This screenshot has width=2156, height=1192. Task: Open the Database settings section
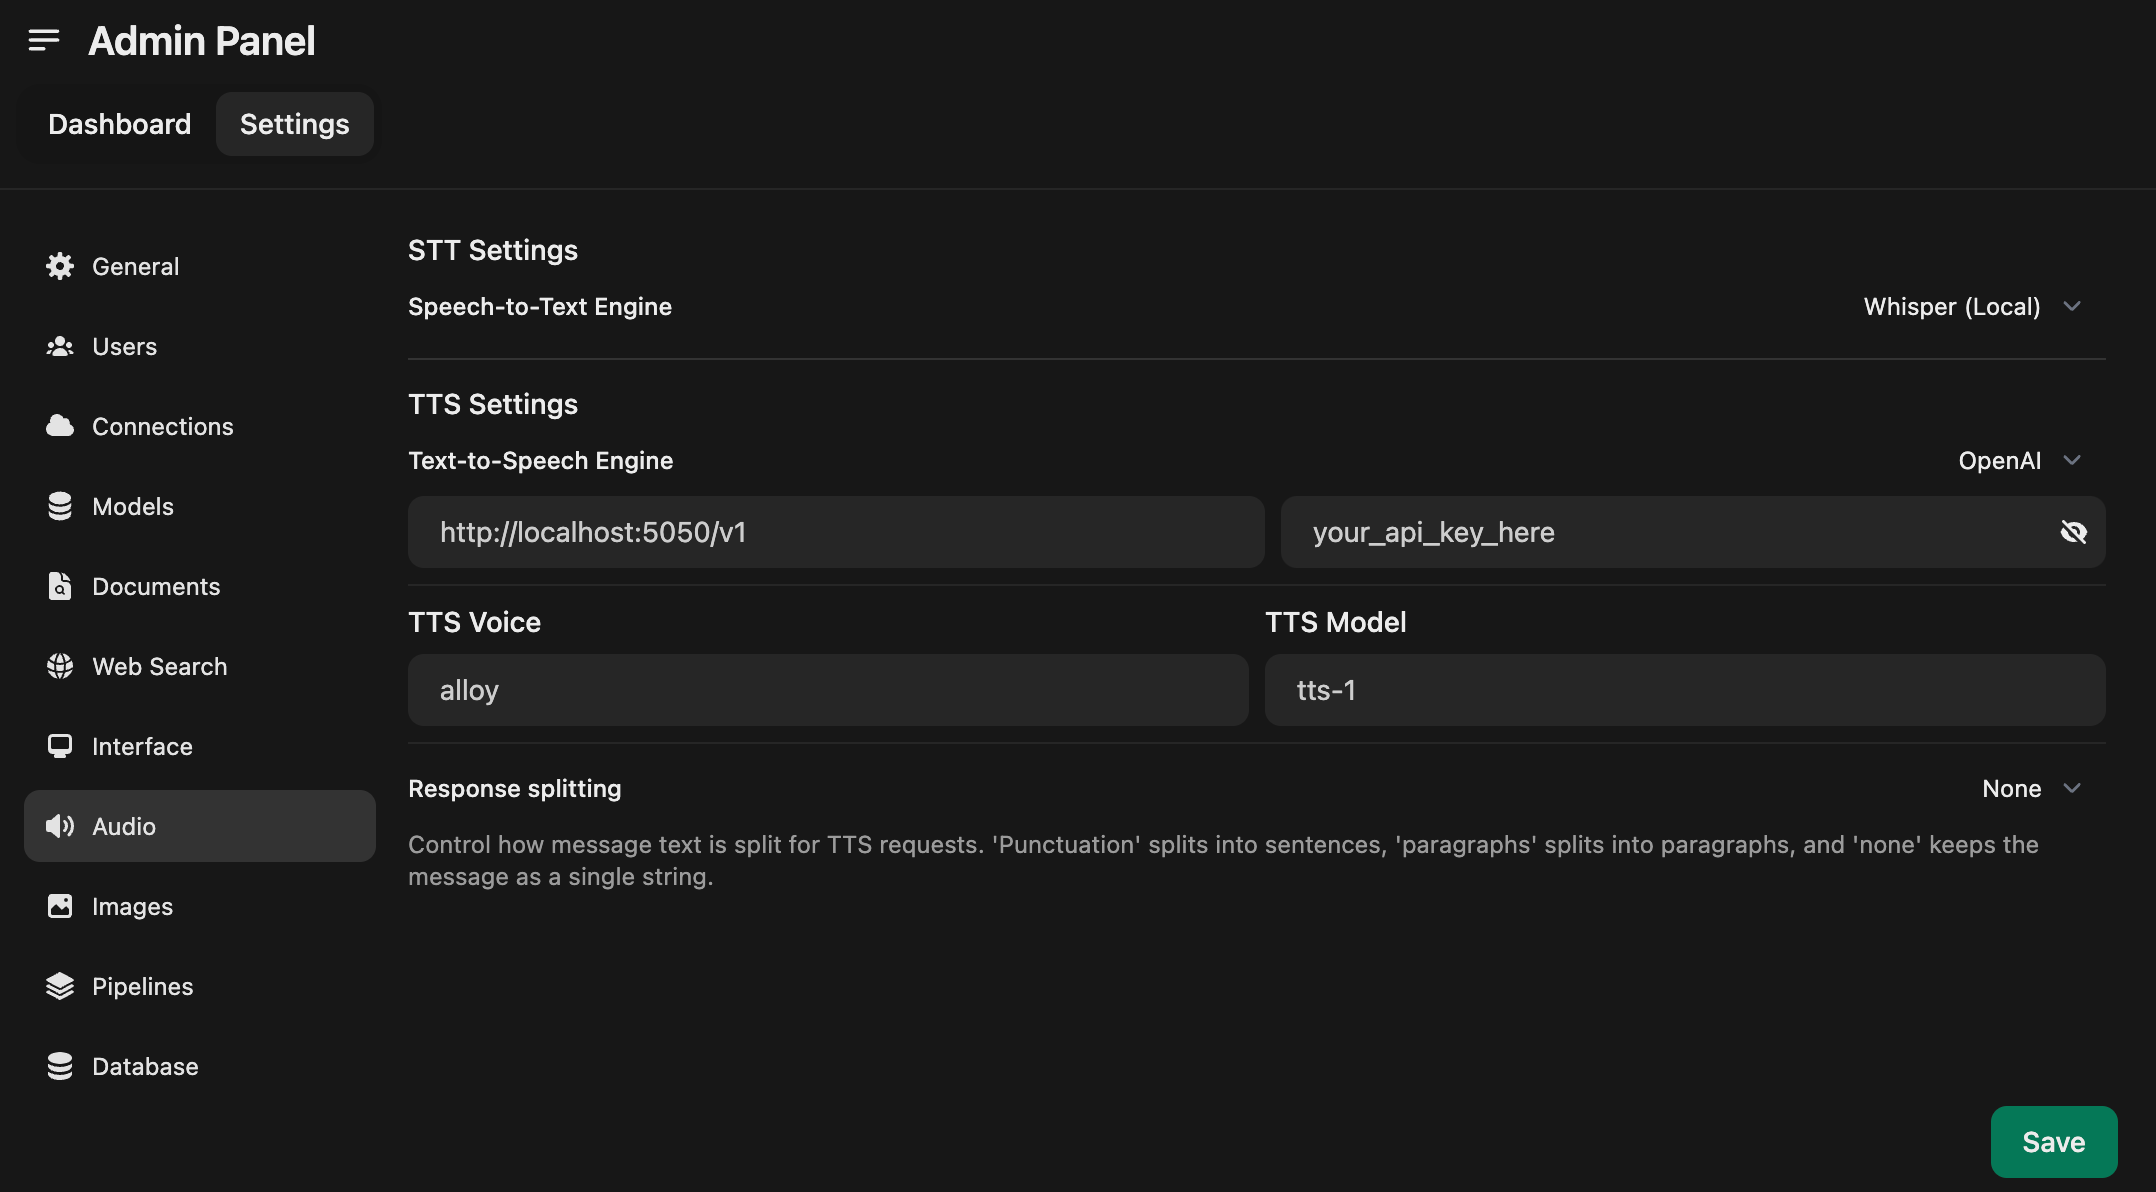[x=145, y=1066]
